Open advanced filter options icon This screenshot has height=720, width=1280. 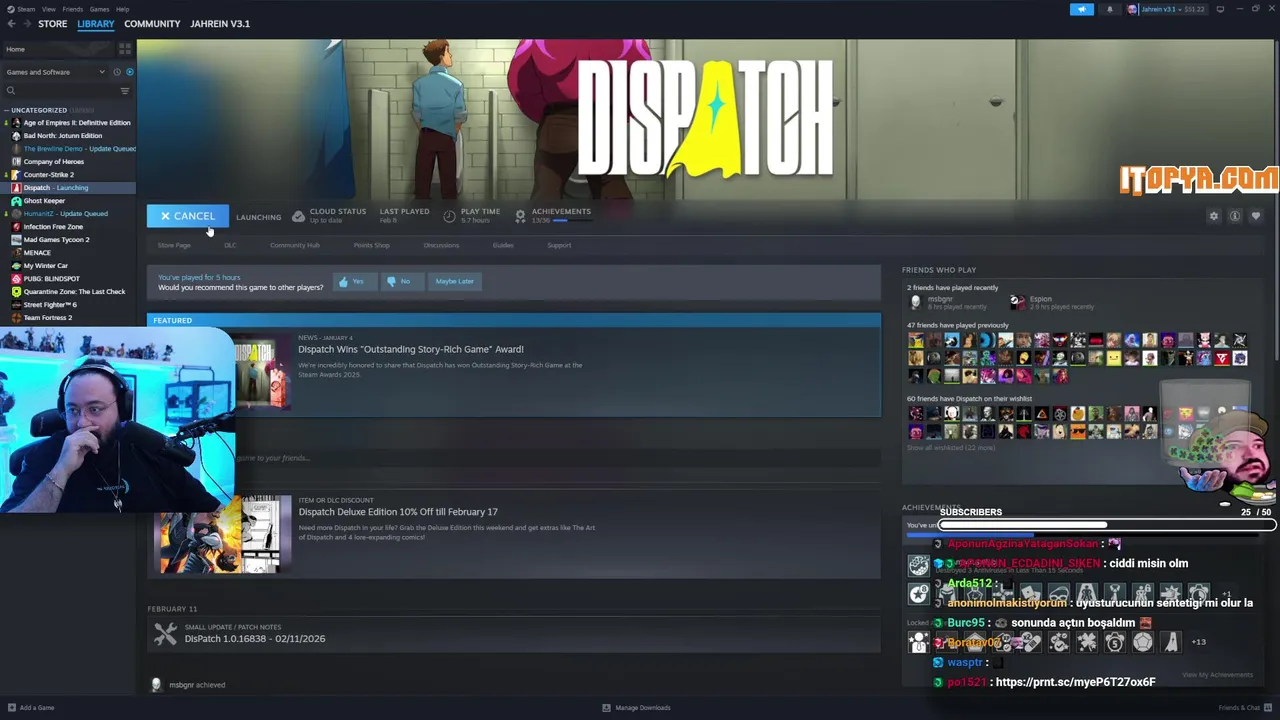pos(125,91)
